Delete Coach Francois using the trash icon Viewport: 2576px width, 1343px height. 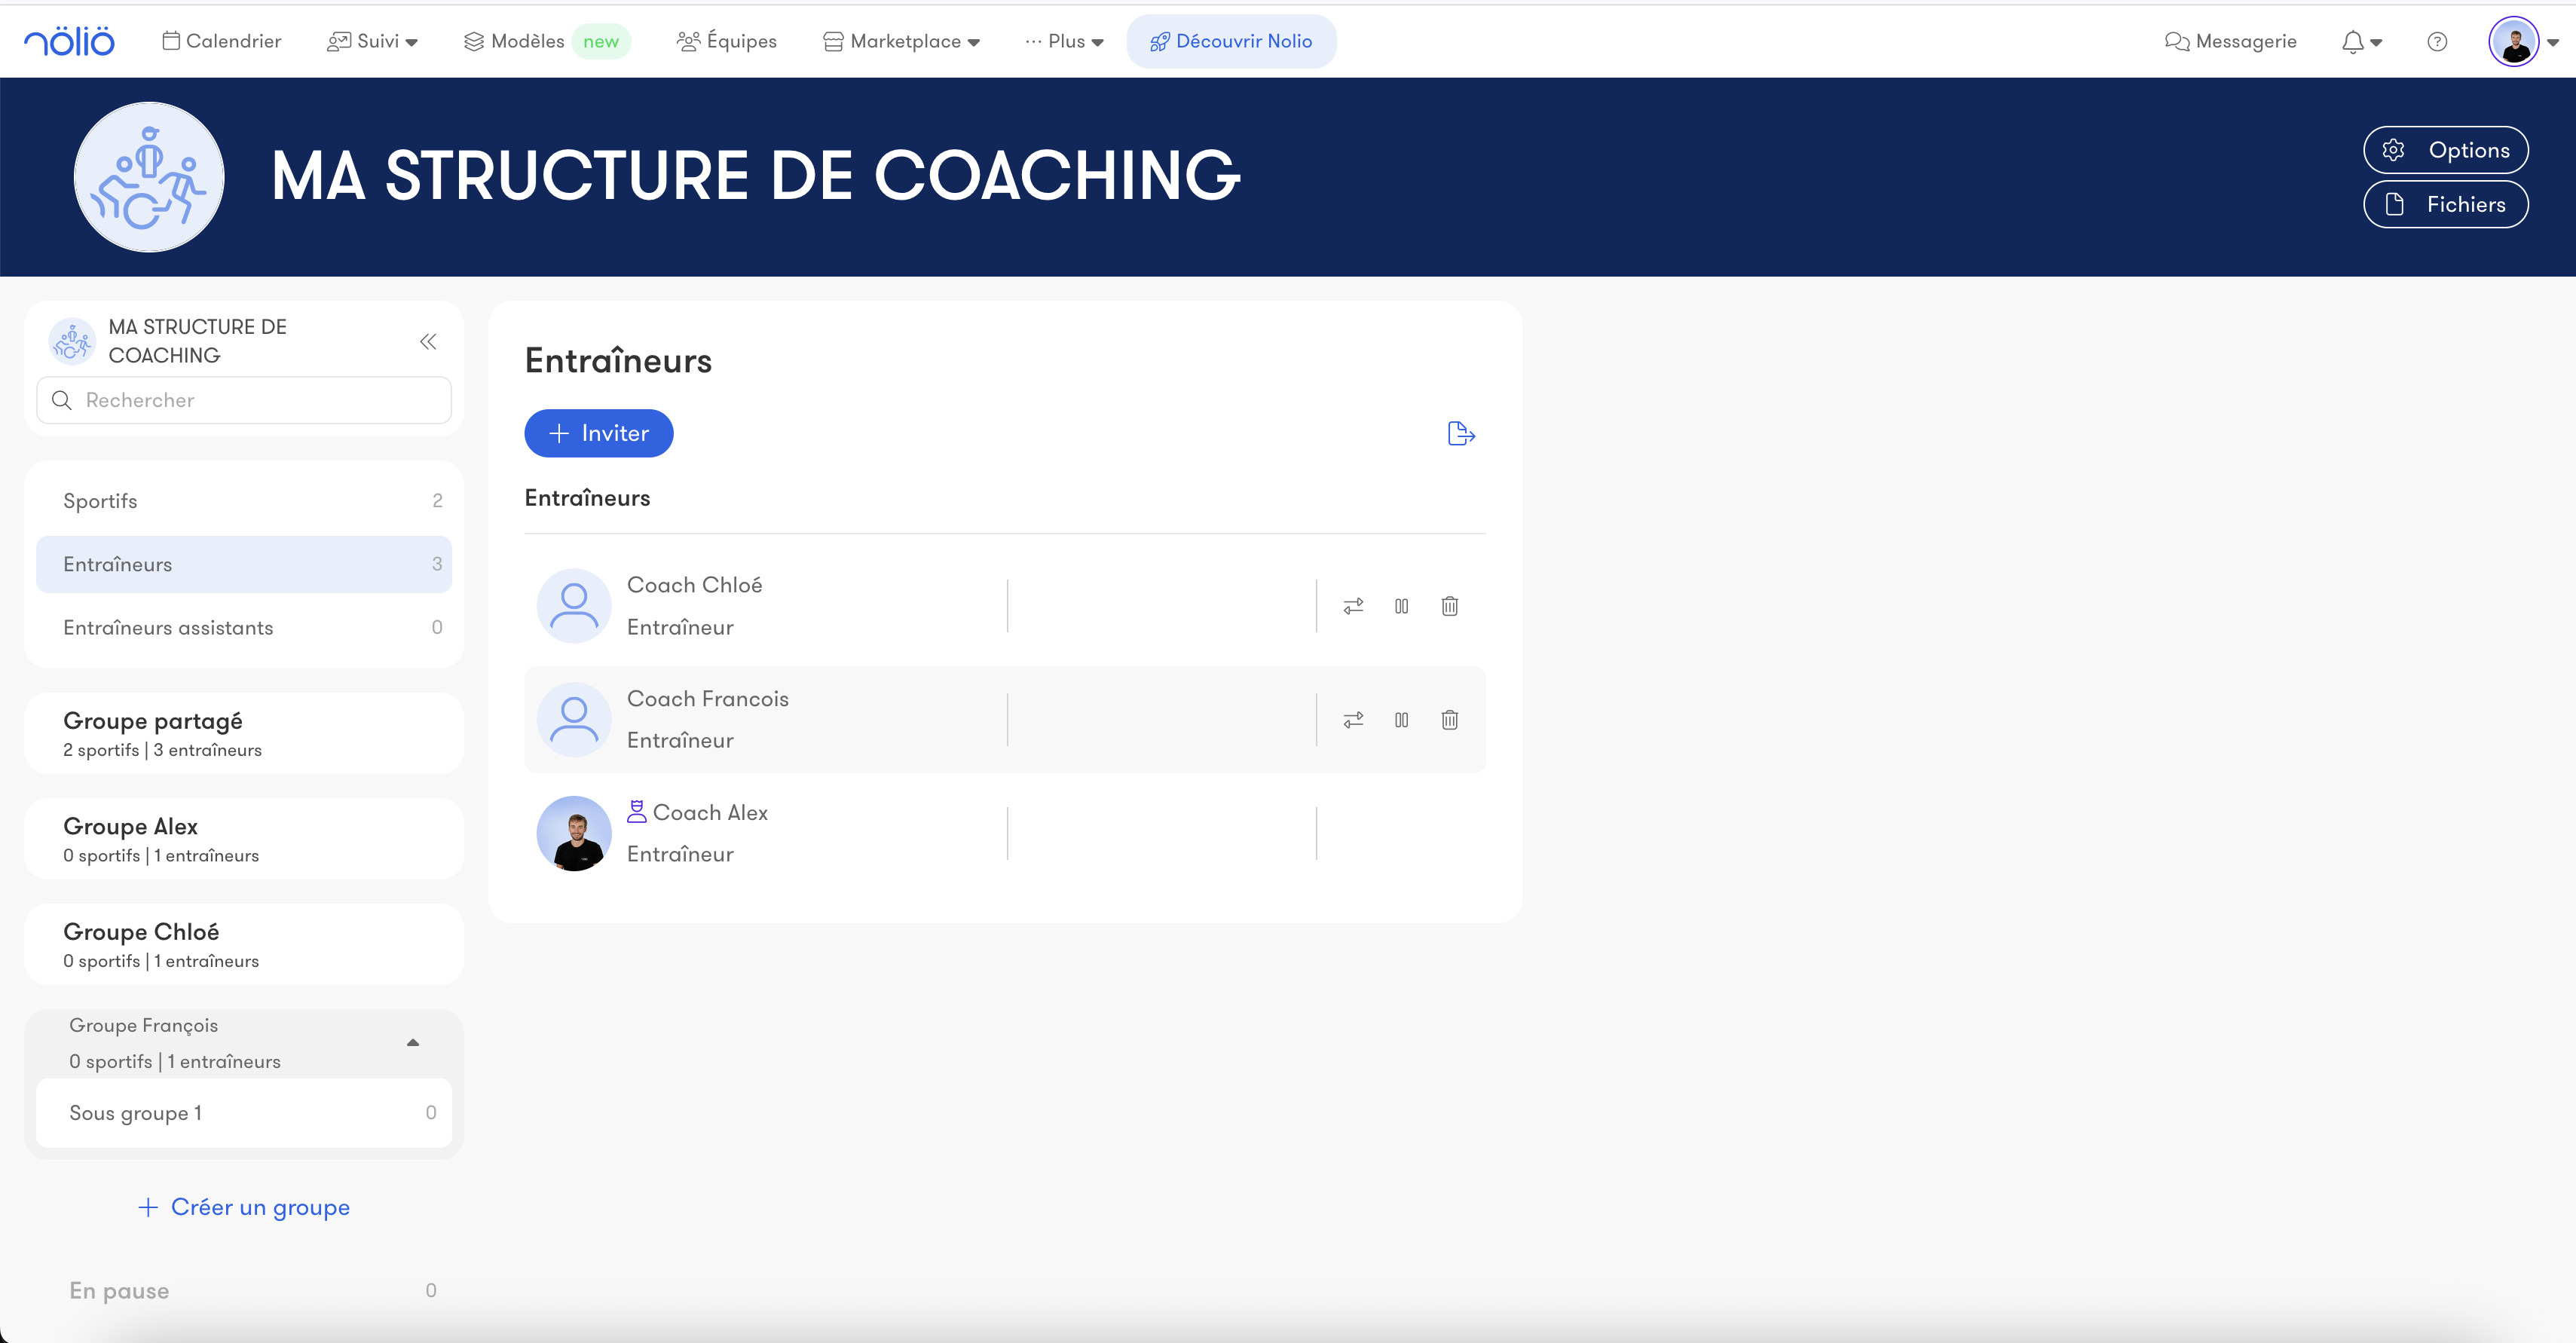click(1449, 720)
